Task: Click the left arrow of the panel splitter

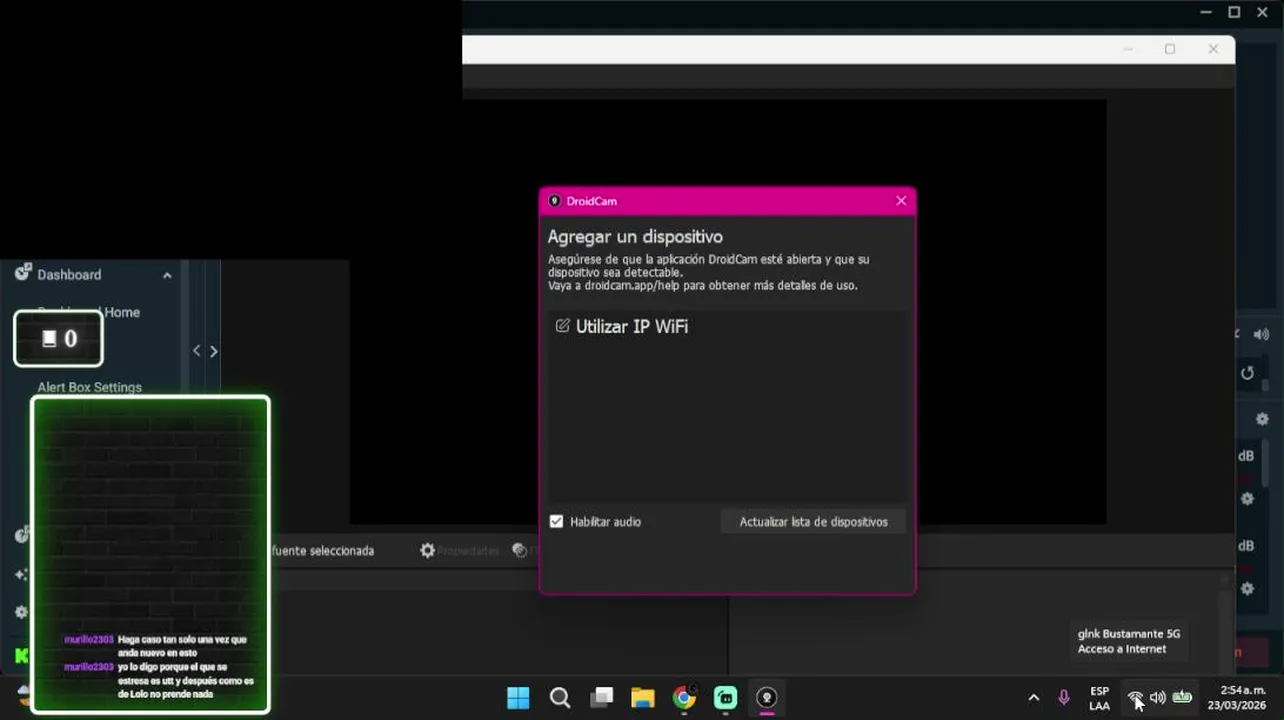Action: (197, 351)
